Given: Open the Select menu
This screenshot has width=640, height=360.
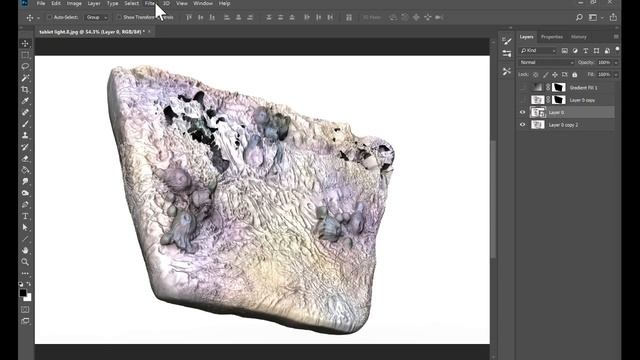Looking at the screenshot, I should click(131, 3).
